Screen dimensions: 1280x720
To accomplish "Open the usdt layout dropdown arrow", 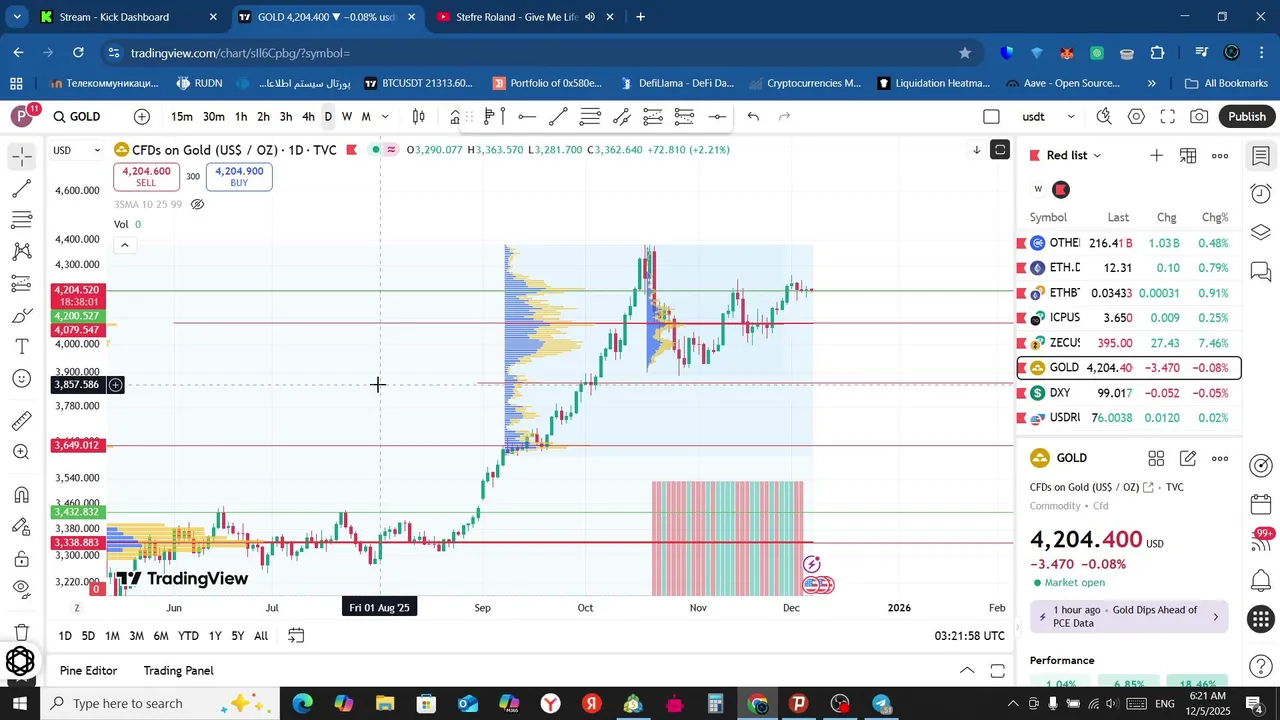I will click(1071, 117).
